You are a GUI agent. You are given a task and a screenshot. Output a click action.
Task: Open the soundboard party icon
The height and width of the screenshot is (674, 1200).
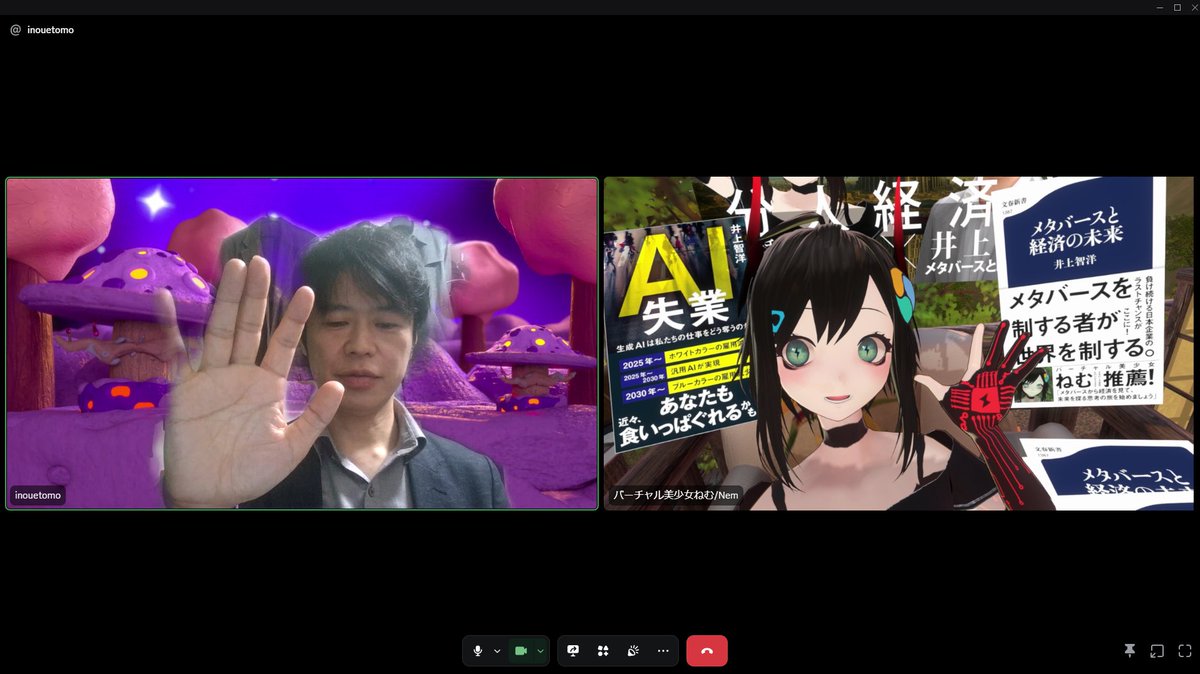click(633, 651)
